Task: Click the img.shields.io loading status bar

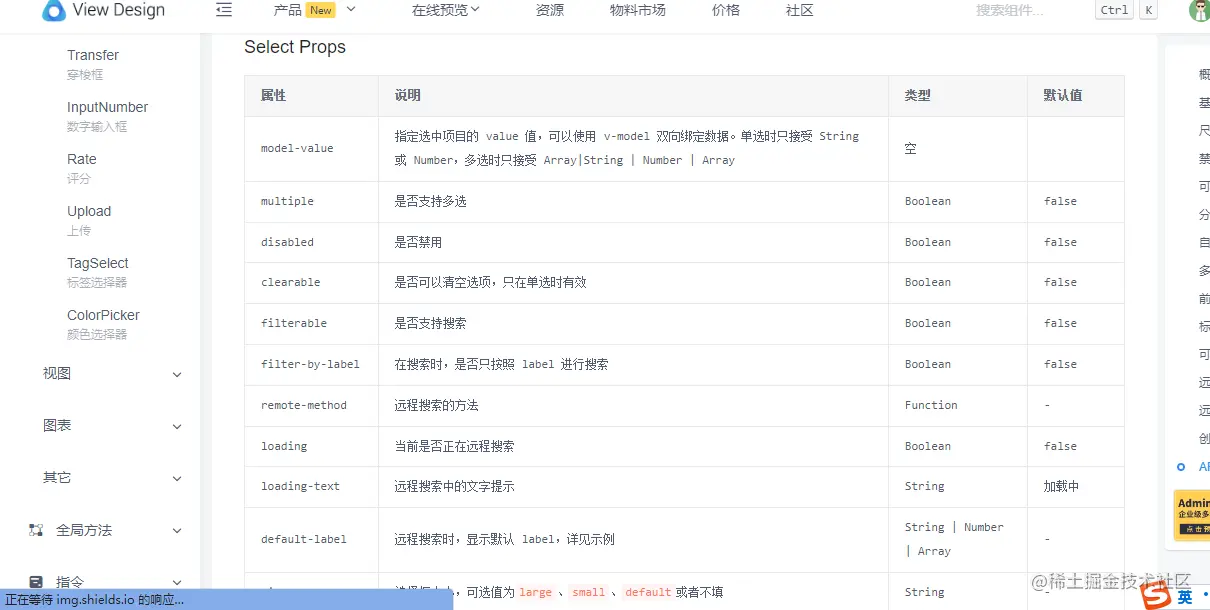Action: 226,600
